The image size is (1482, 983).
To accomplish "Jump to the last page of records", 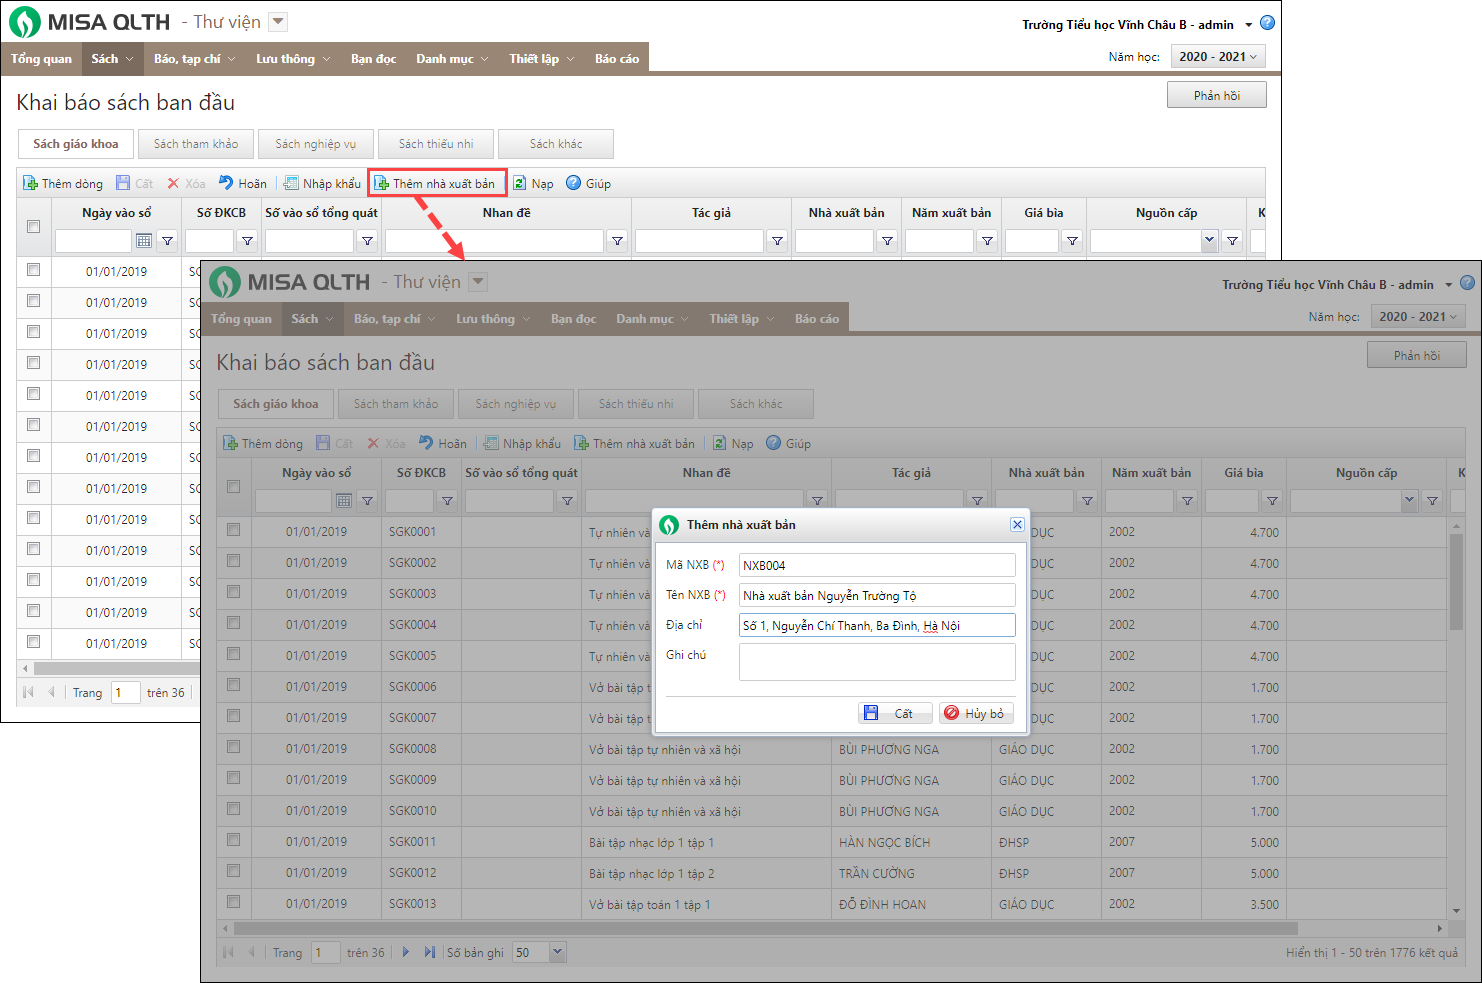I will coord(429,952).
